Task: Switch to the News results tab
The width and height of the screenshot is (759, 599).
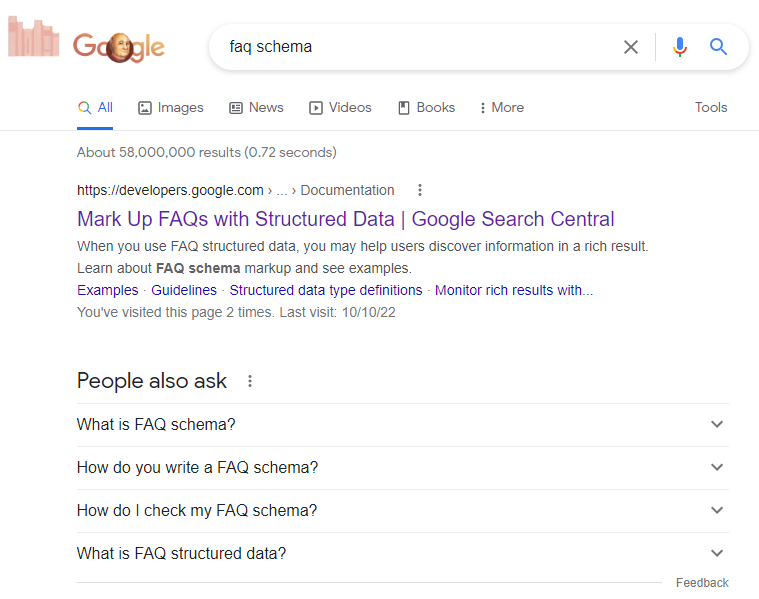Action: [x=256, y=108]
